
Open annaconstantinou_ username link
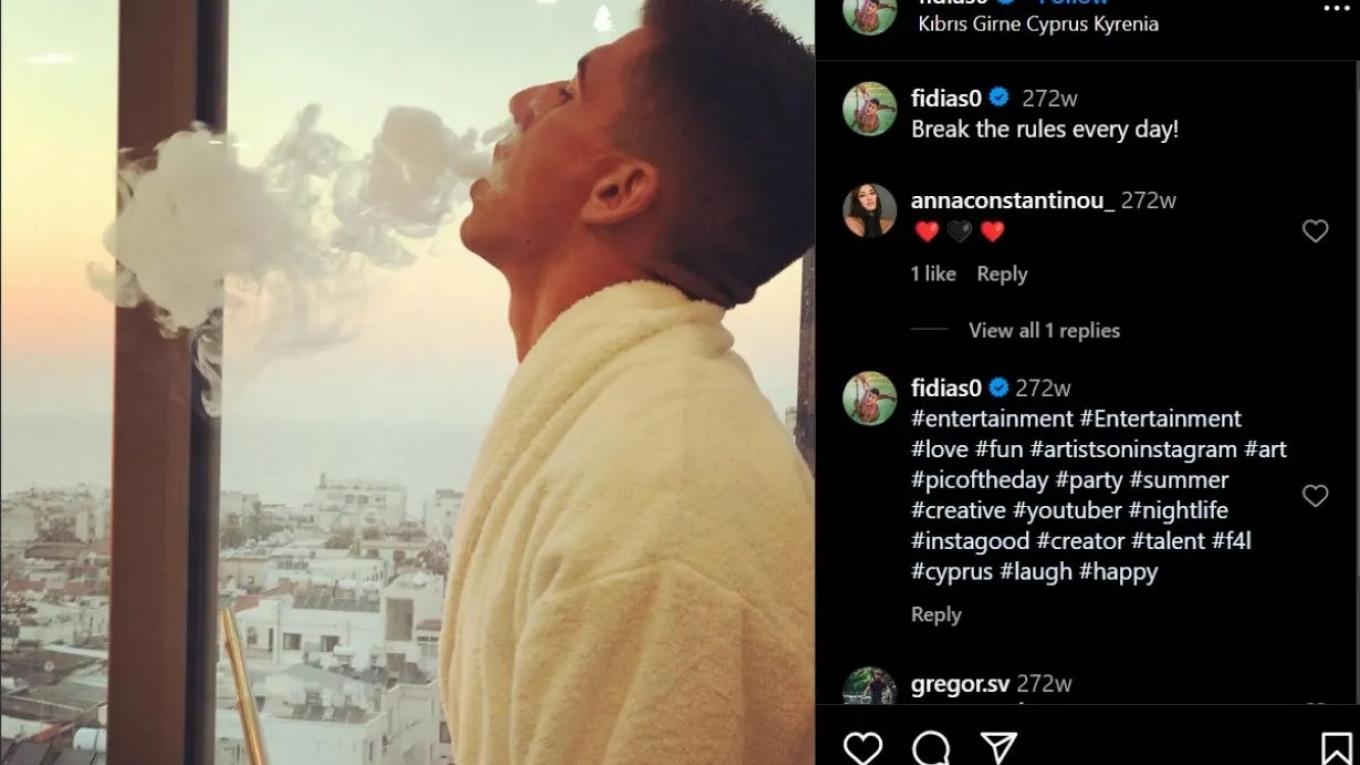tap(1012, 200)
